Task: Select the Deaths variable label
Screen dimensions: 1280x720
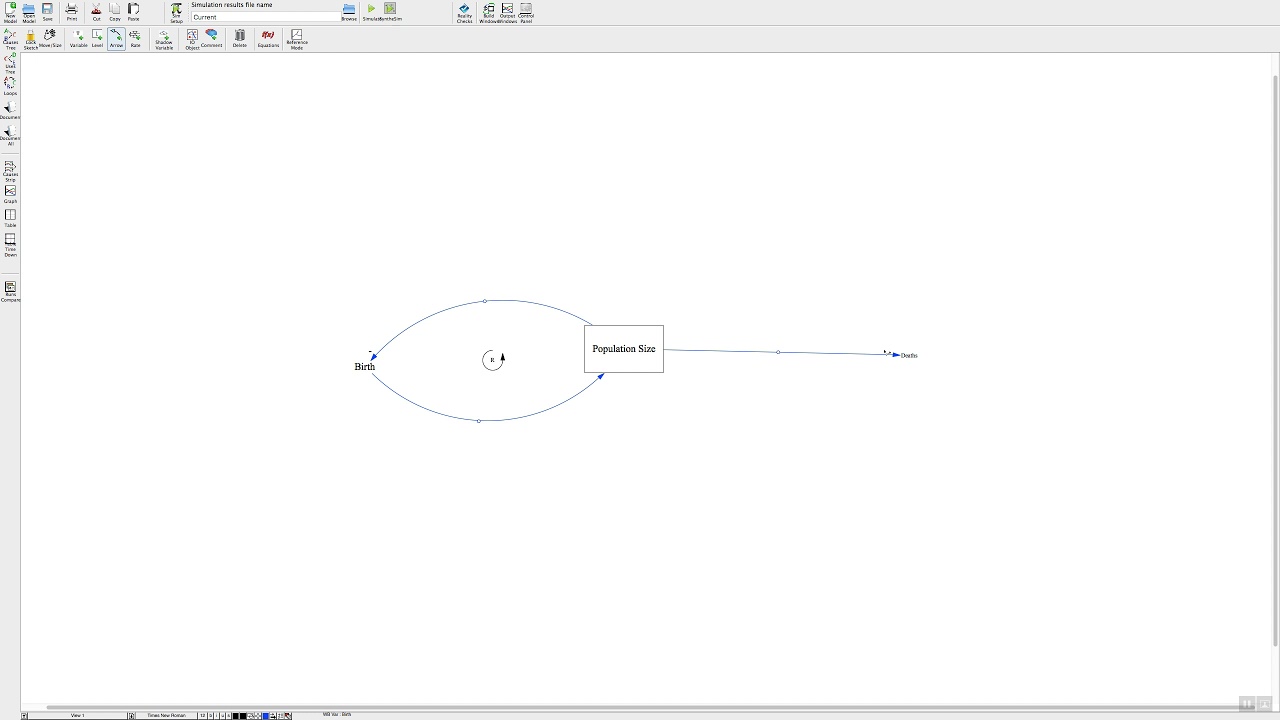Action: click(x=909, y=356)
